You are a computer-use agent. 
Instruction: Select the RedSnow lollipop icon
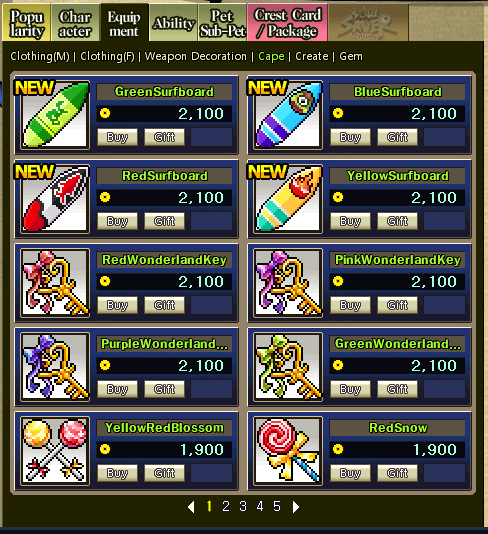288,451
